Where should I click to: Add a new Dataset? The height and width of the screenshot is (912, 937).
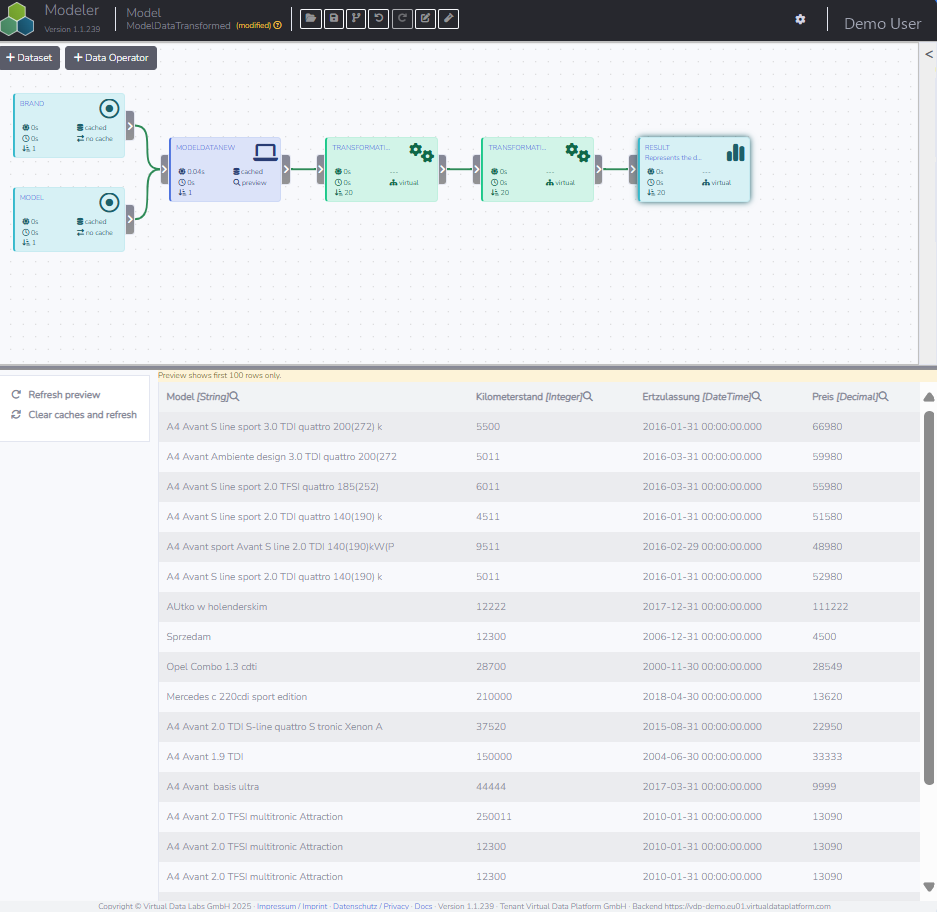[30, 58]
